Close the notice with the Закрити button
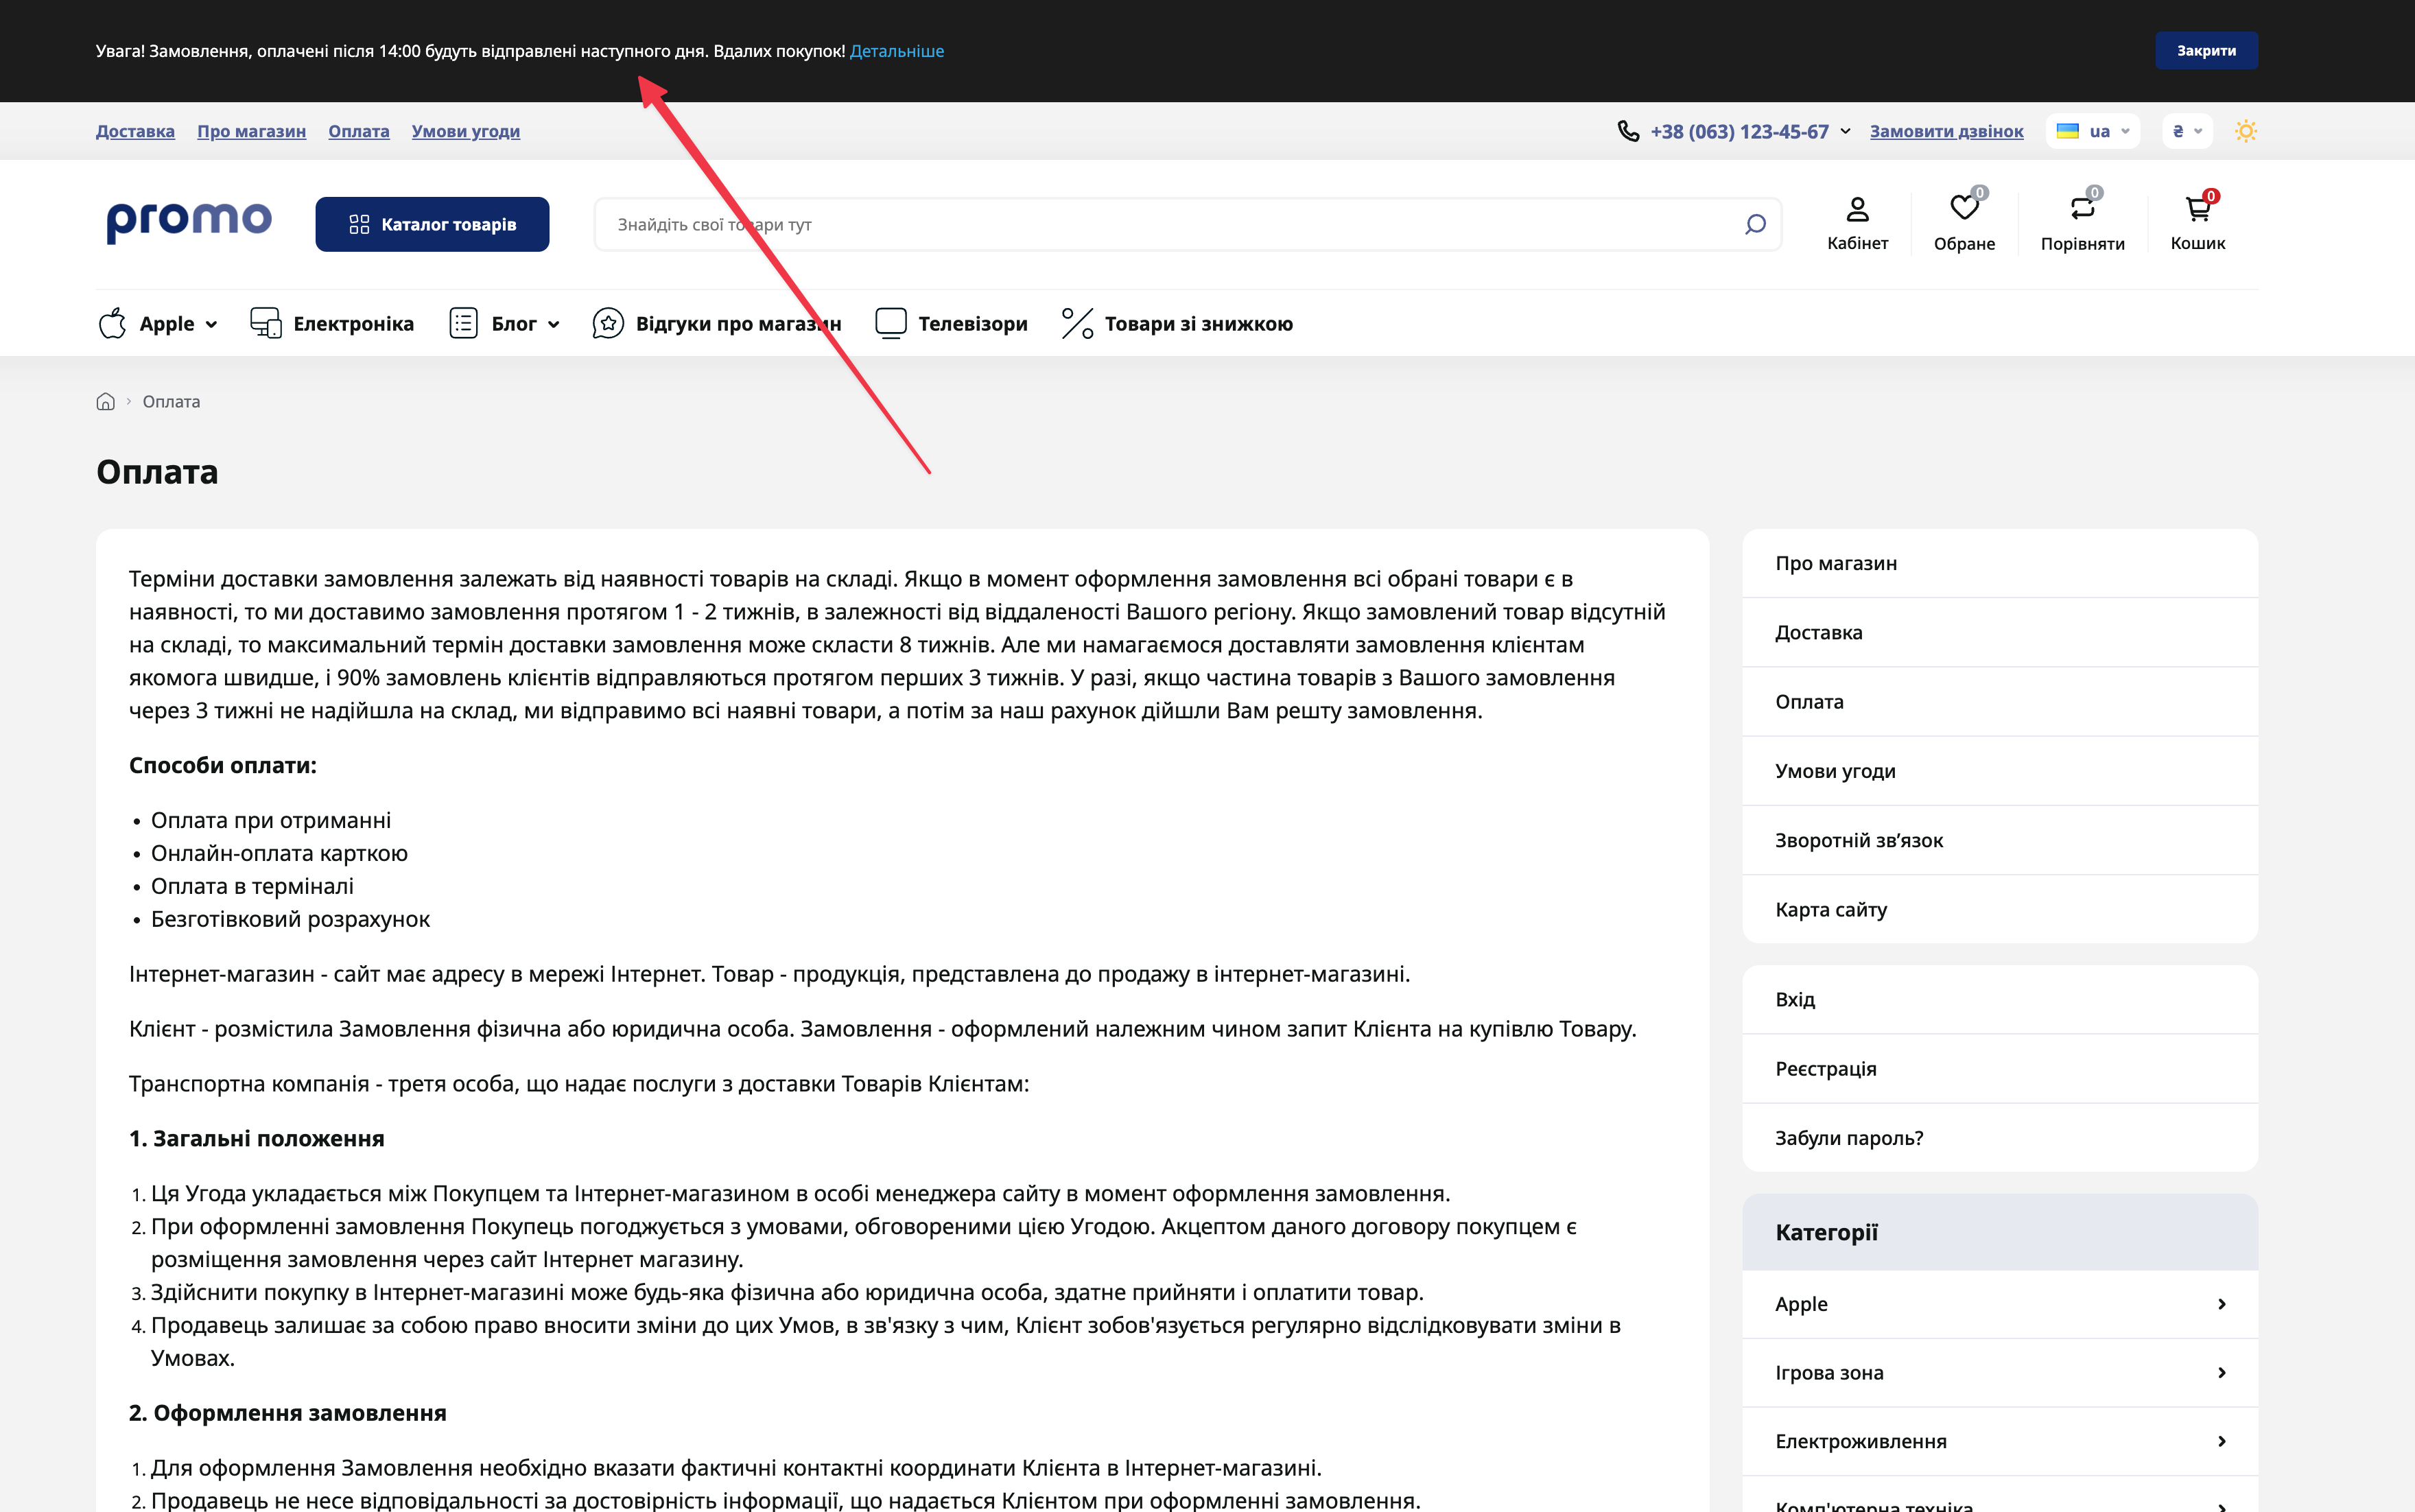The image size is (2415, 1512). point(2205,51)
